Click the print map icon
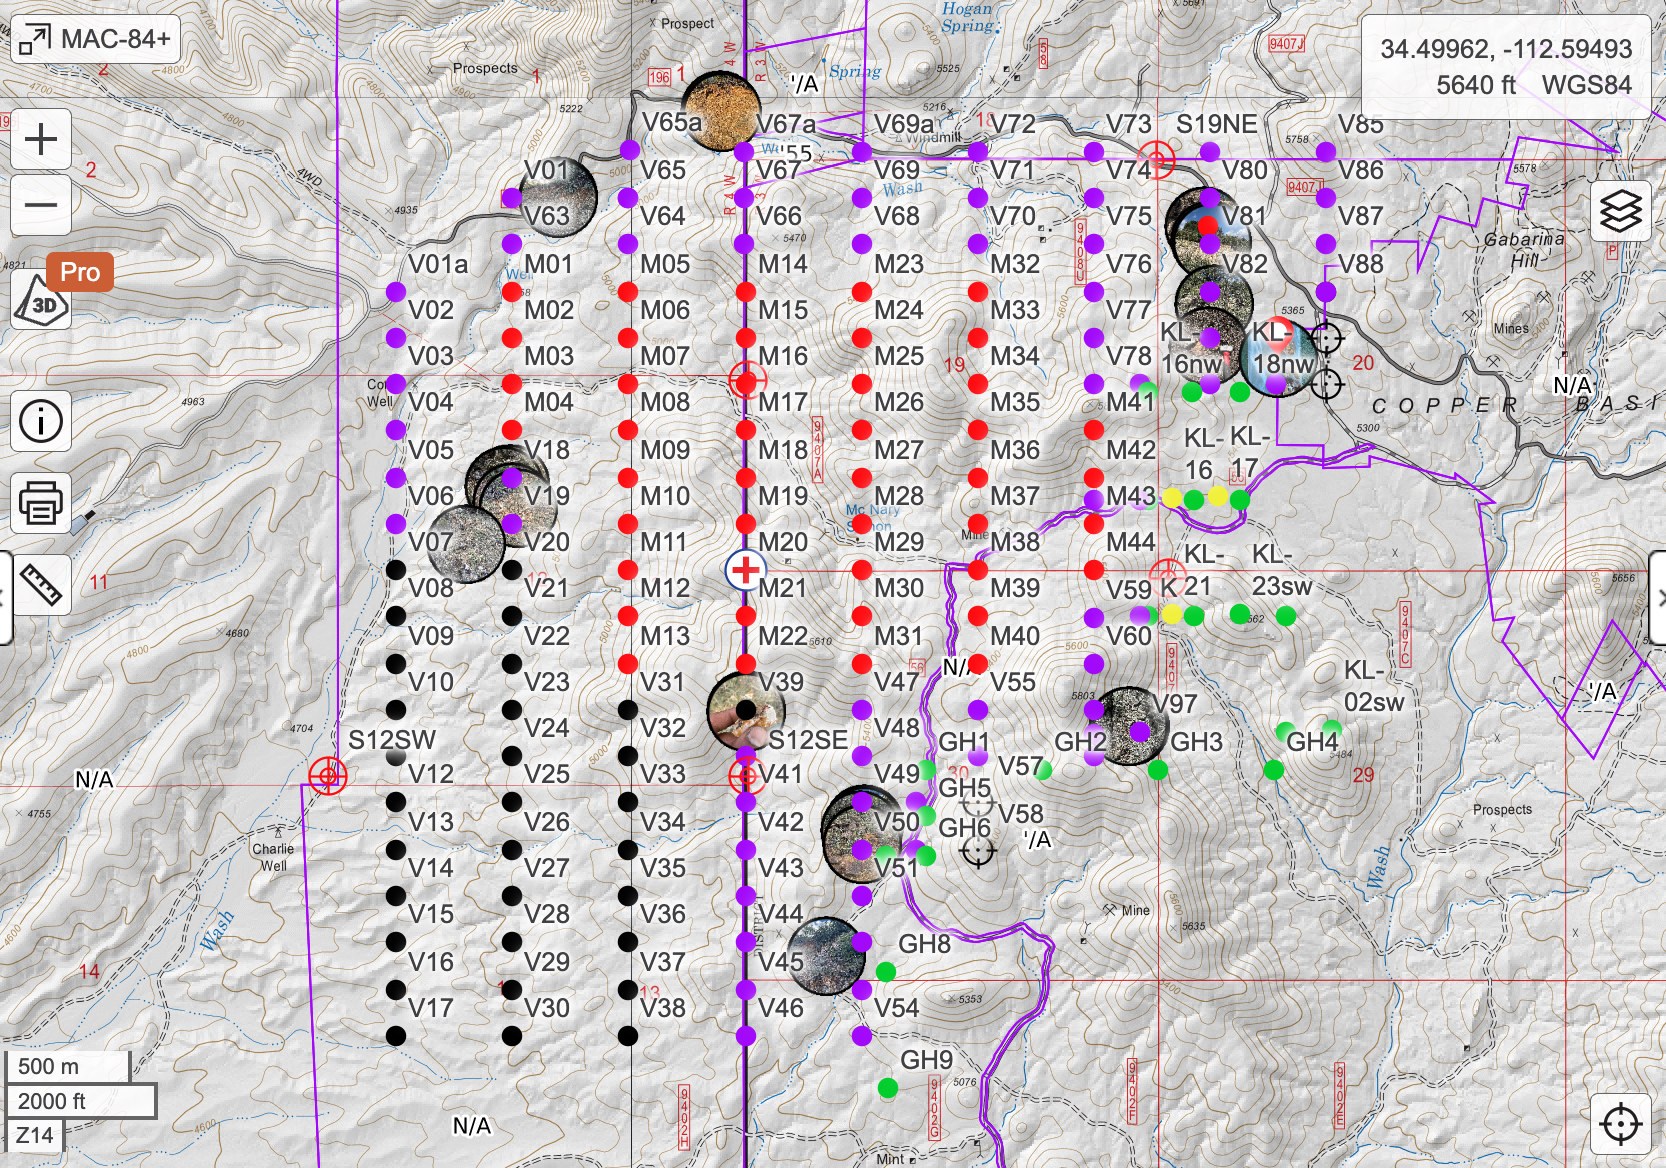The image size is (1666, 1168). [41, 502]
